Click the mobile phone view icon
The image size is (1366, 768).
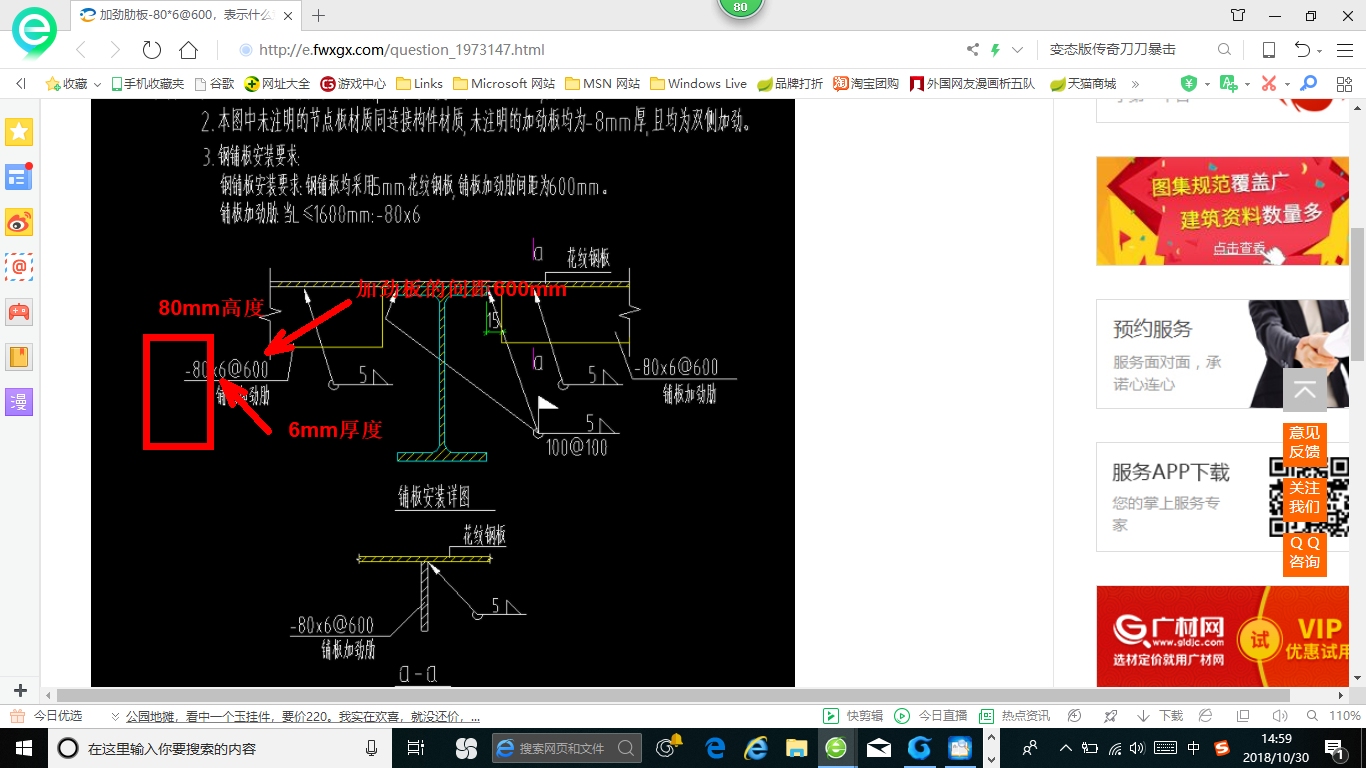click(1268, 50)
